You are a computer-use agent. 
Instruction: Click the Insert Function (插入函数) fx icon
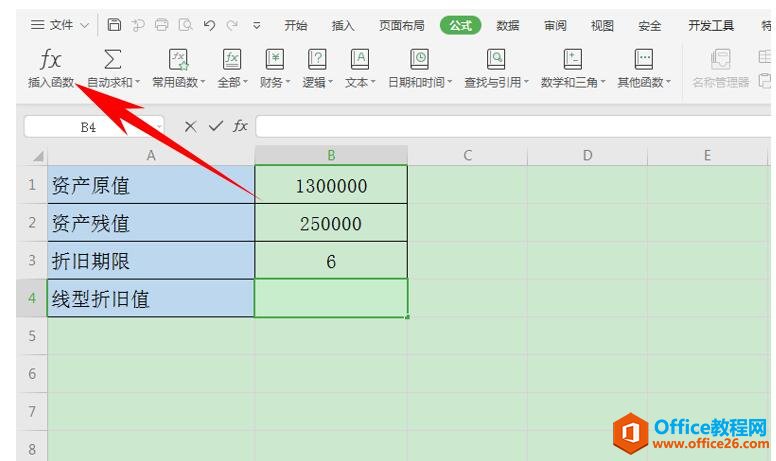[x=50, y=60]
